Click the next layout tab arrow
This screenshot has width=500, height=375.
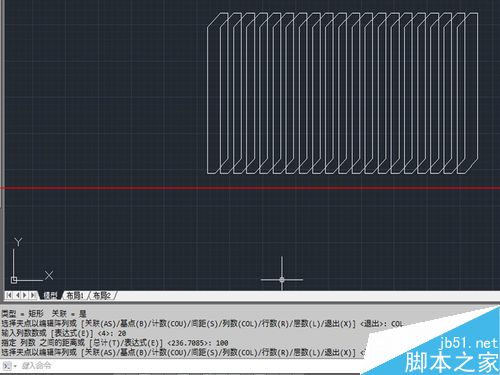click(x=25, y=295)
